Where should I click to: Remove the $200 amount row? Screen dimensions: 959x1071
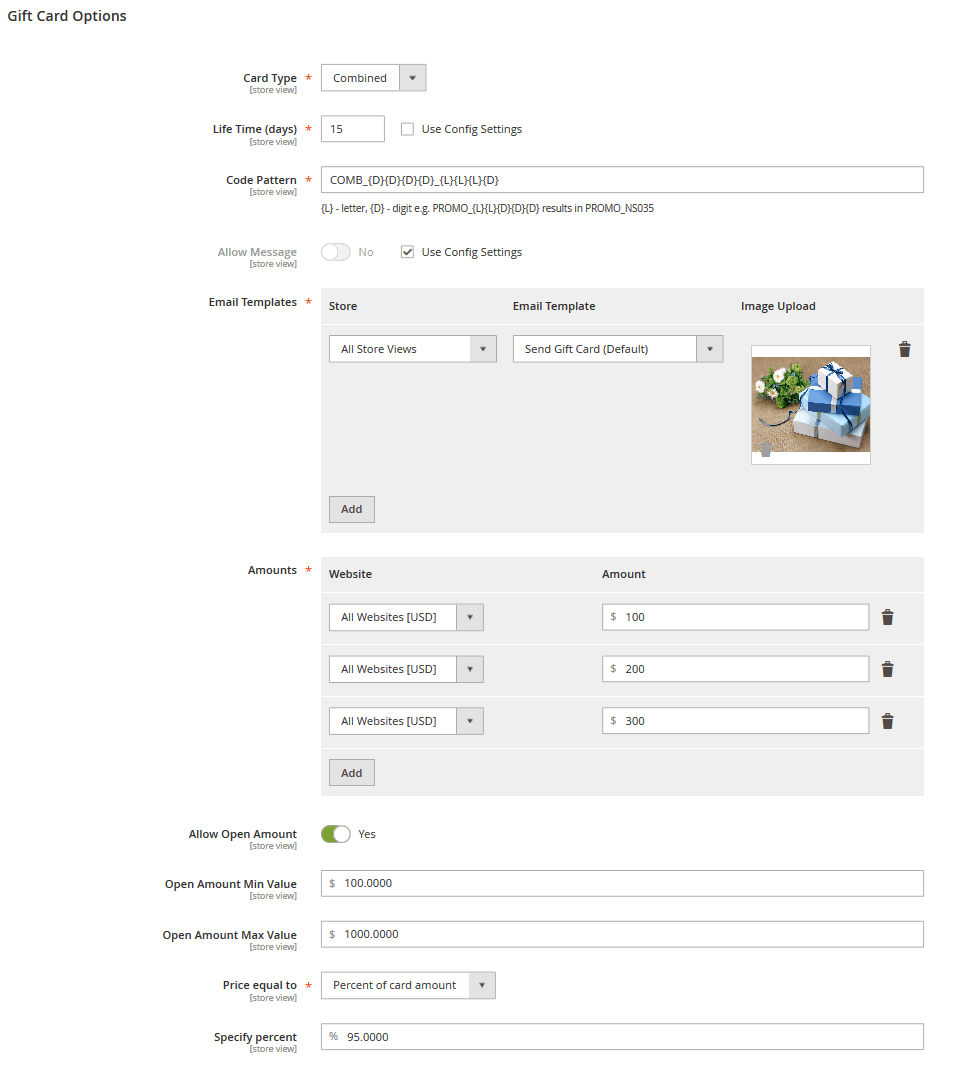[x=887, y=669]
